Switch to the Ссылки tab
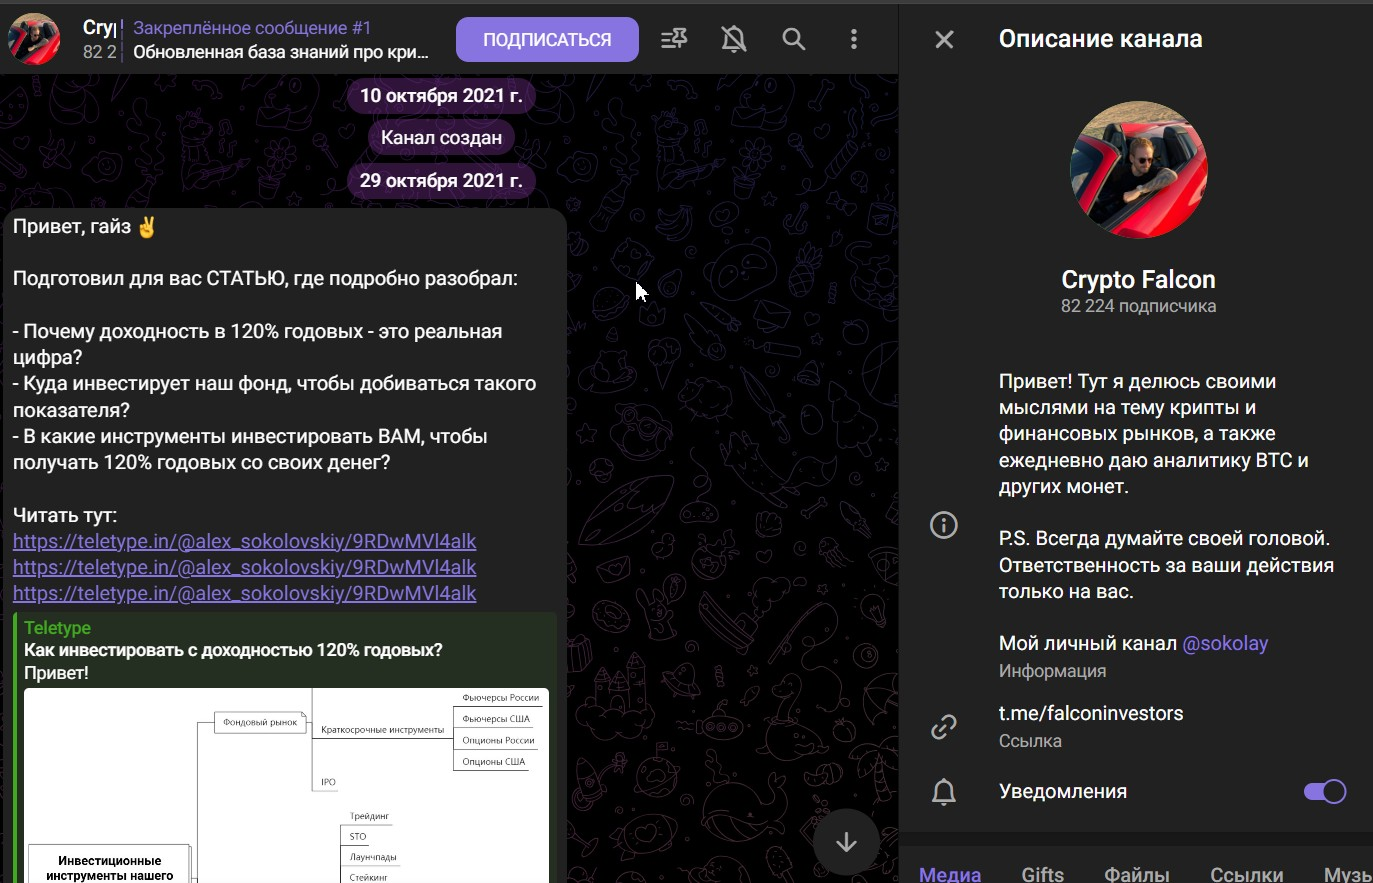The image size is (1373, 883). (1247, 873)
